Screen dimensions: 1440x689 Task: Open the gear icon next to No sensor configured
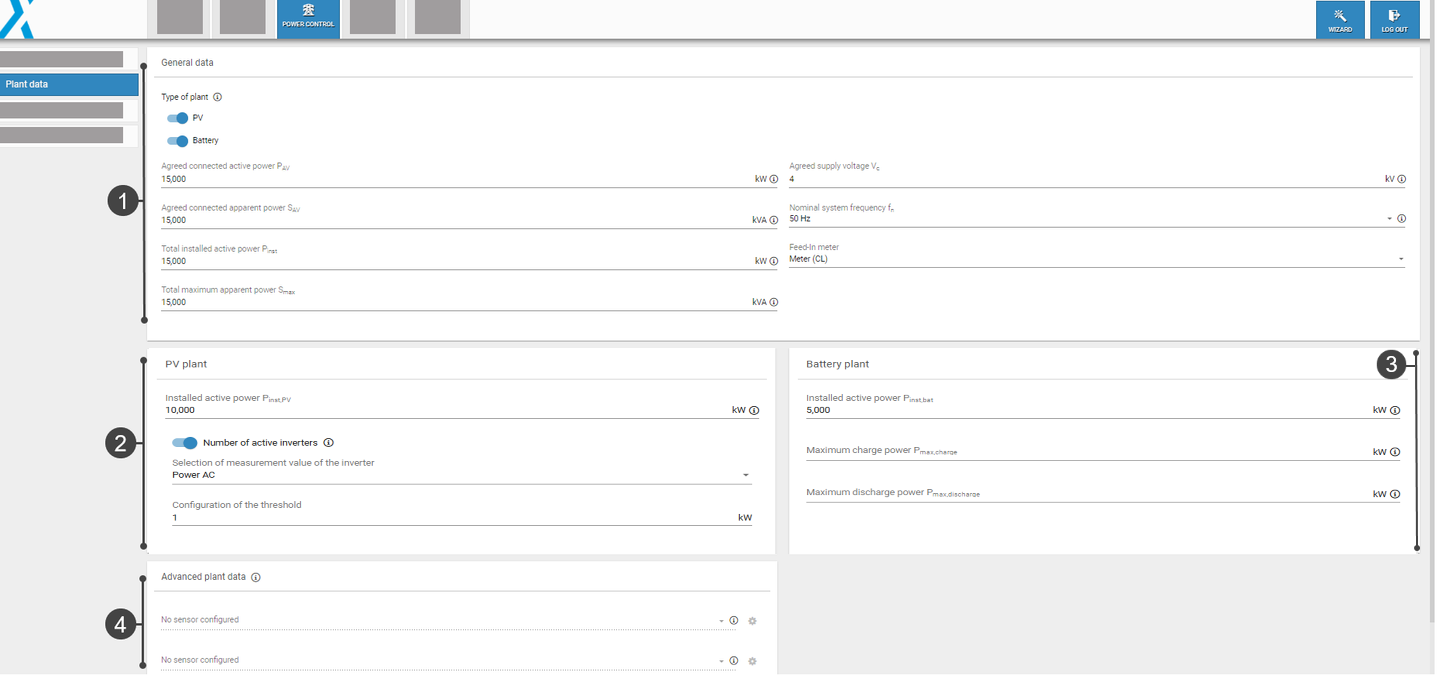point(752,620)
